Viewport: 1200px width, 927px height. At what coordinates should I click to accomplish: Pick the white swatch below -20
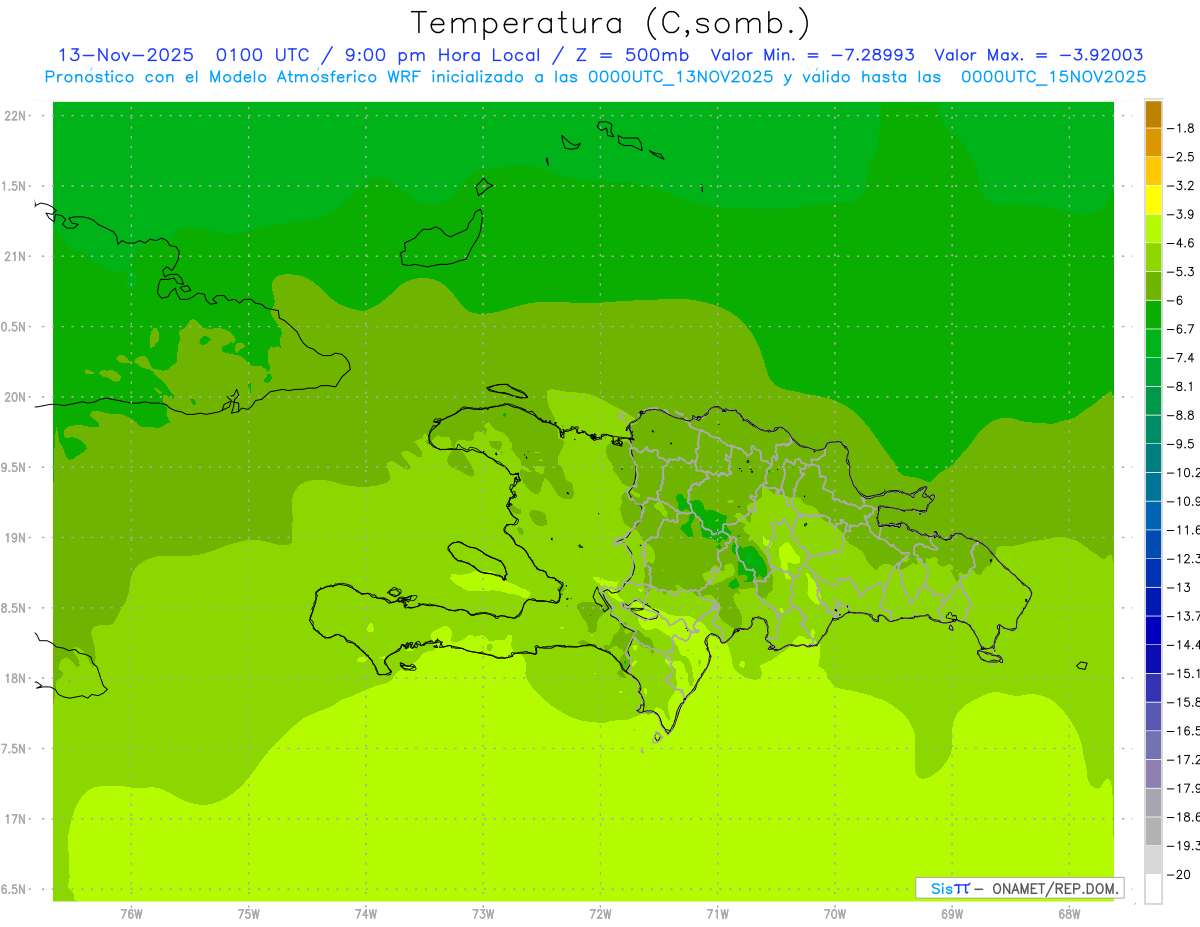[x=1153, y=889]
